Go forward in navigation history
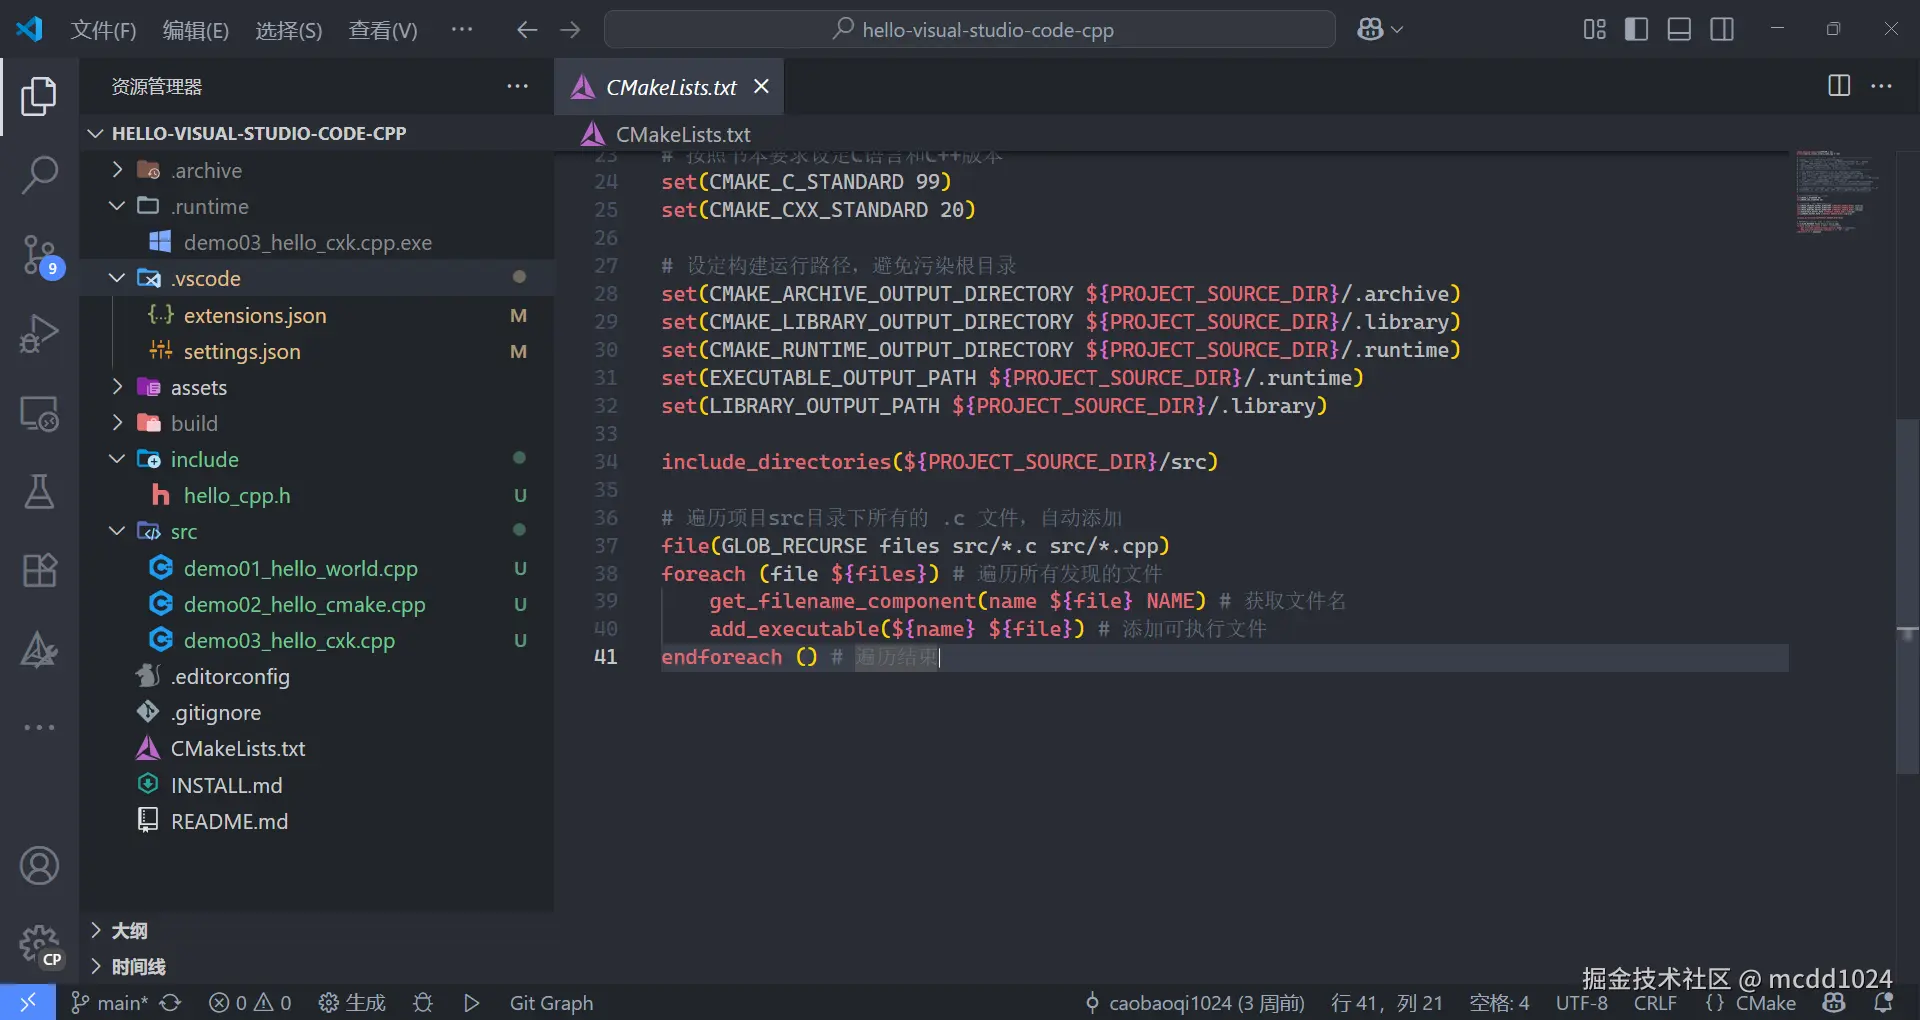Image resolution: width=1920 pixels, height=1020 pixels. pyautogui.click(x=570, y=30)
